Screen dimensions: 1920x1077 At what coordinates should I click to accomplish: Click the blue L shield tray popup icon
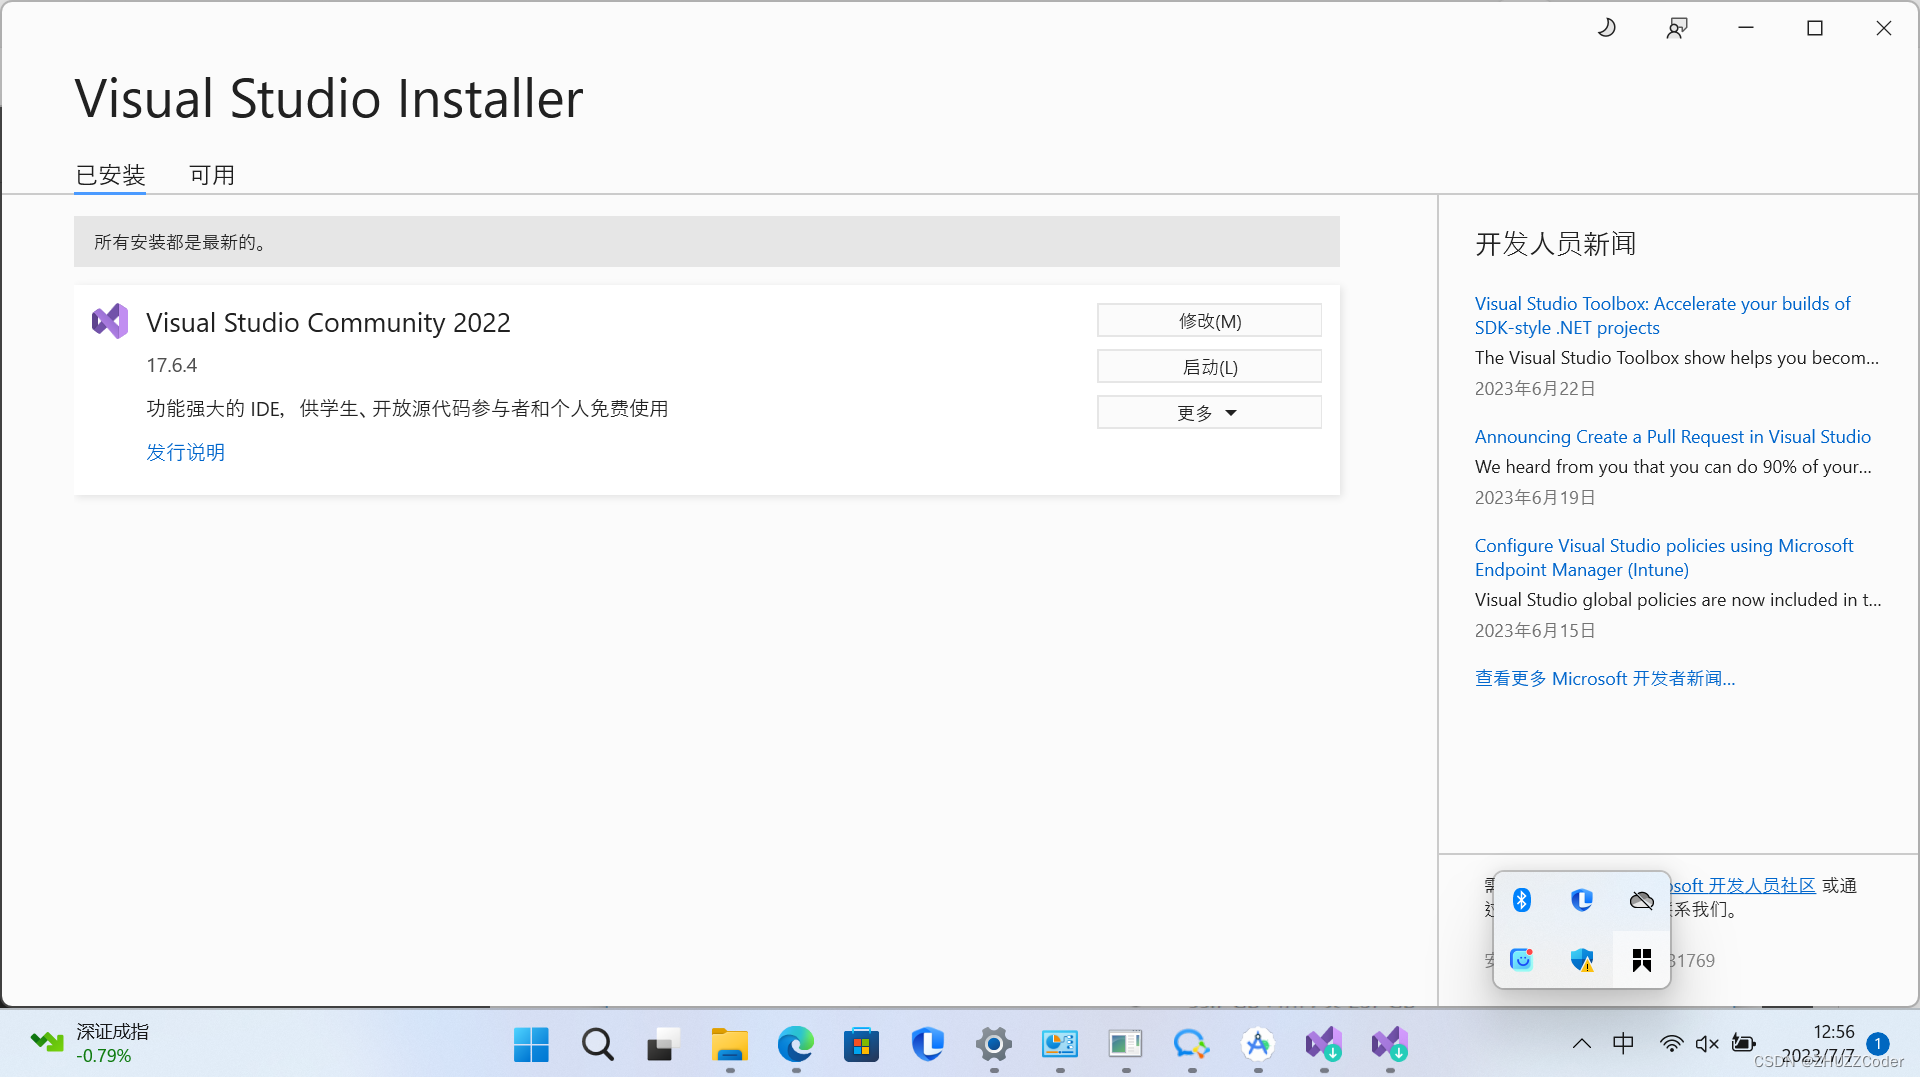pos(1582,900)
